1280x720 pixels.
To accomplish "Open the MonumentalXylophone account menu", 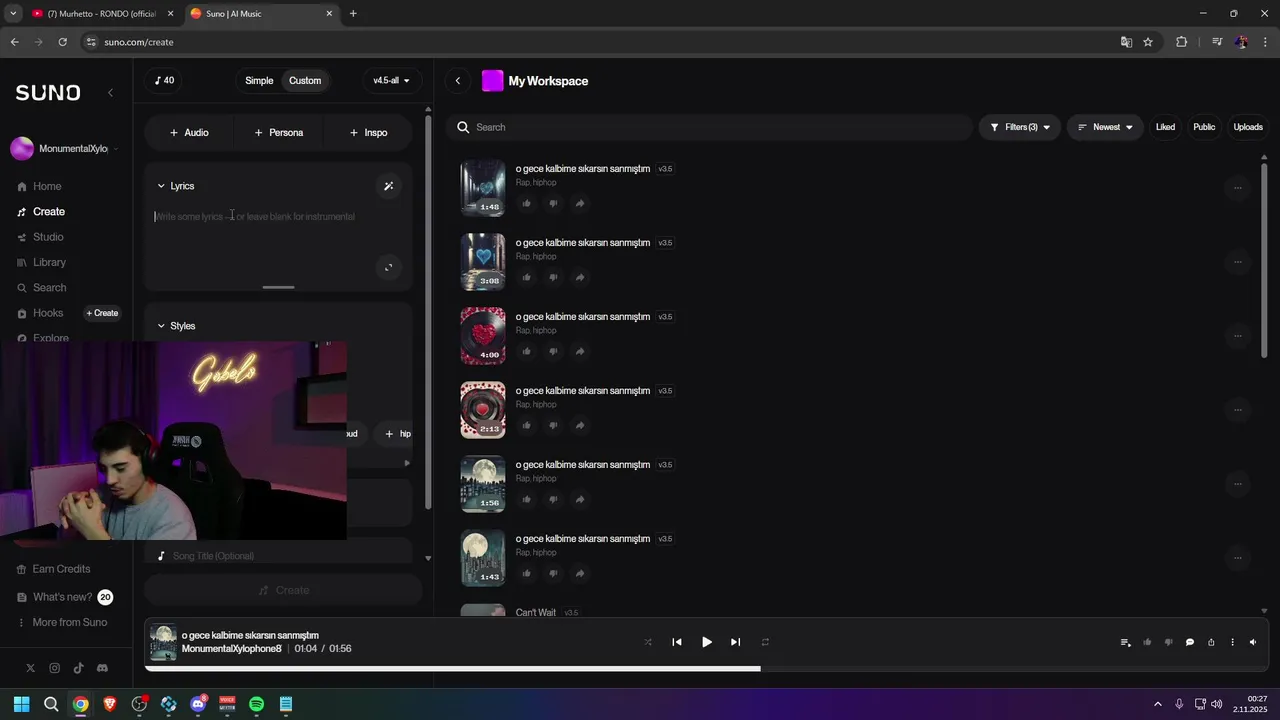I will (65, 149).
